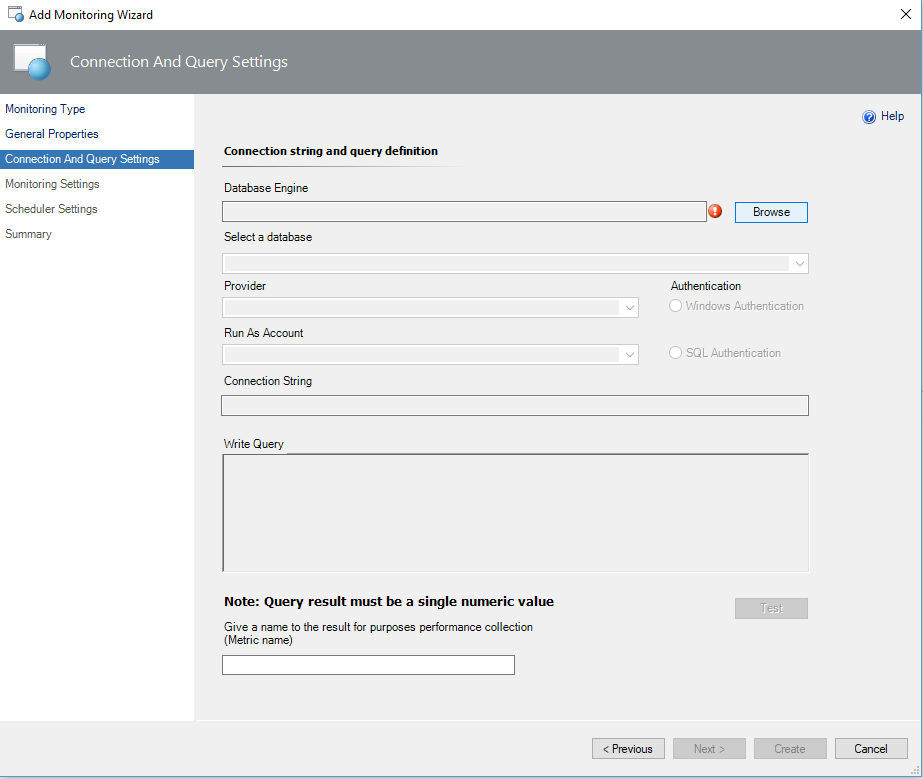Select Windows Authentication radio button
This screenshot has width=923, height=779.
pyautogui.click(x=677, y=306)
